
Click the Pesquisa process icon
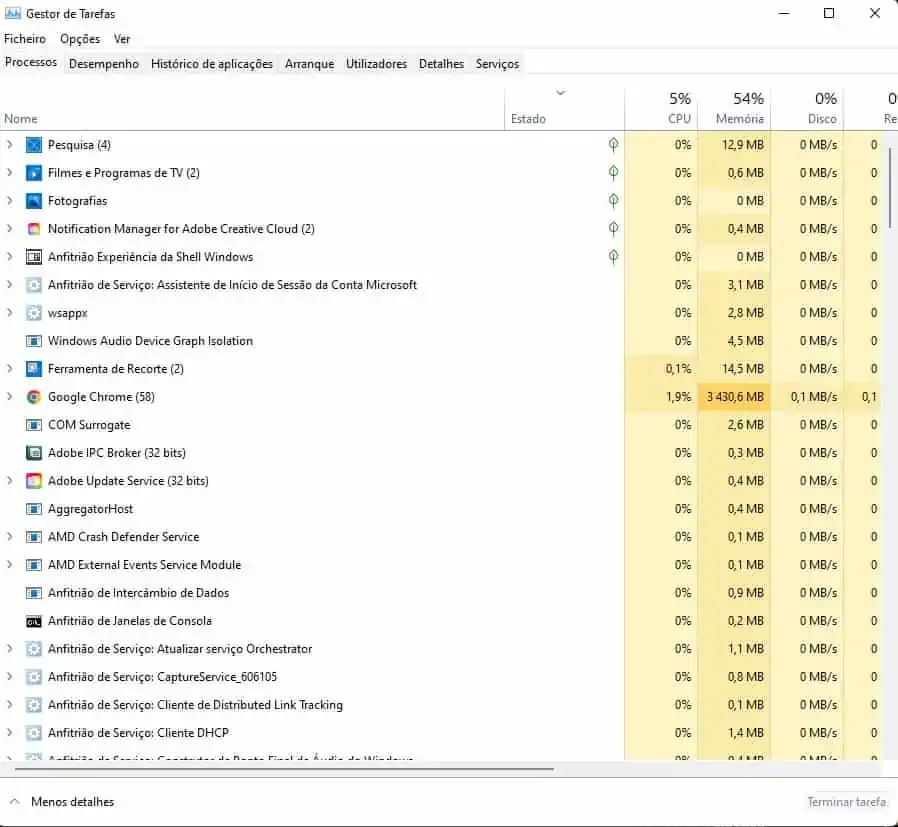(34, 145)
